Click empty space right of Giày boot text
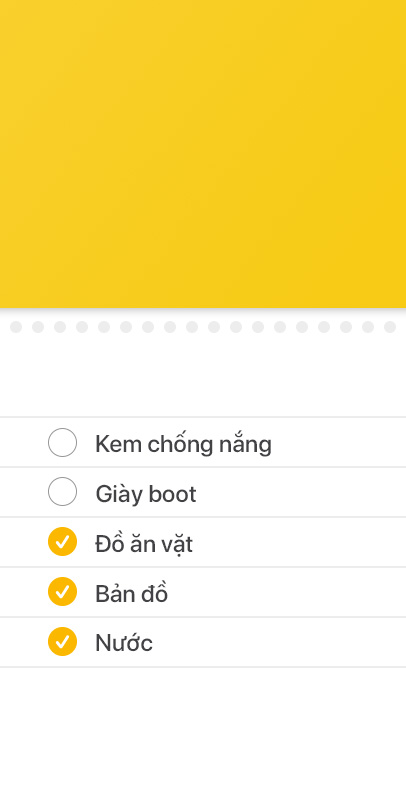Screen dimensions: 406x804 301,492
